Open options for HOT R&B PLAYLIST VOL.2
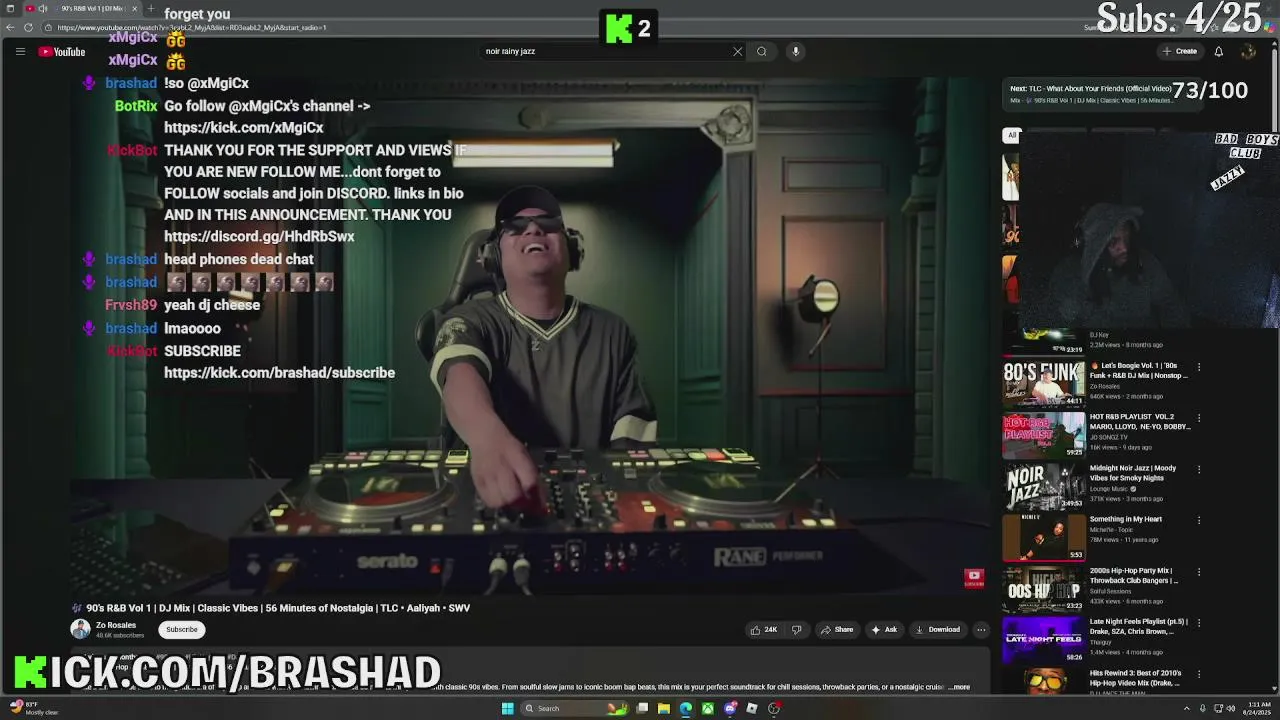This screenshot has width=1280, height=720. [1199, 418]
